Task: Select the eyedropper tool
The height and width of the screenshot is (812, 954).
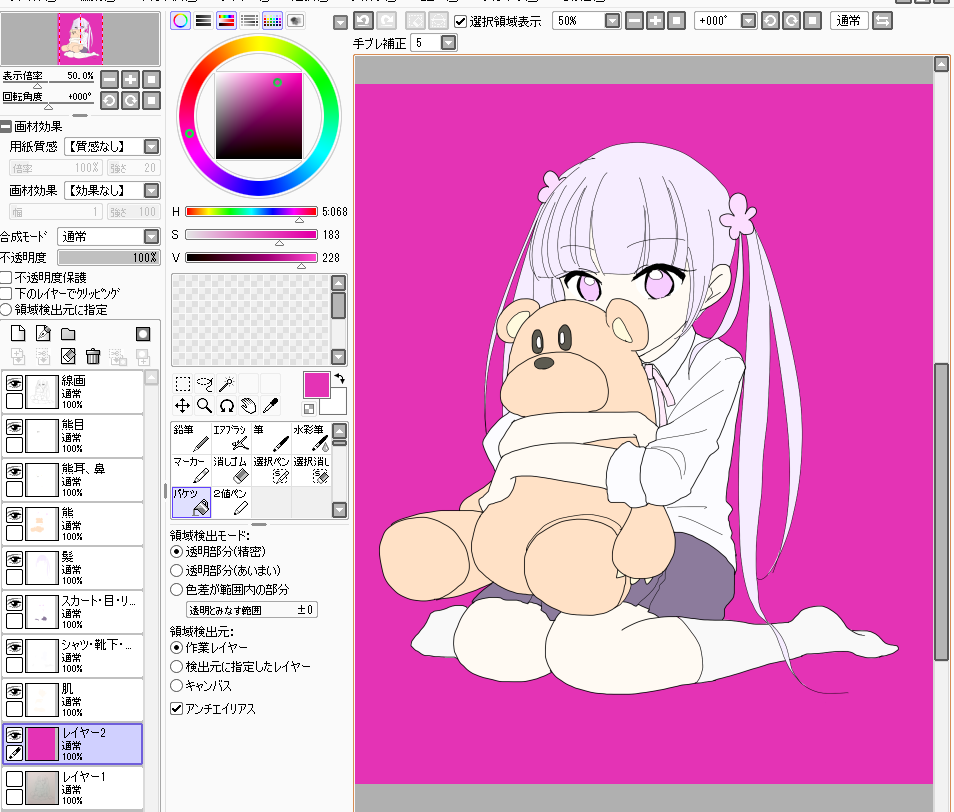Action: (270, 406)
